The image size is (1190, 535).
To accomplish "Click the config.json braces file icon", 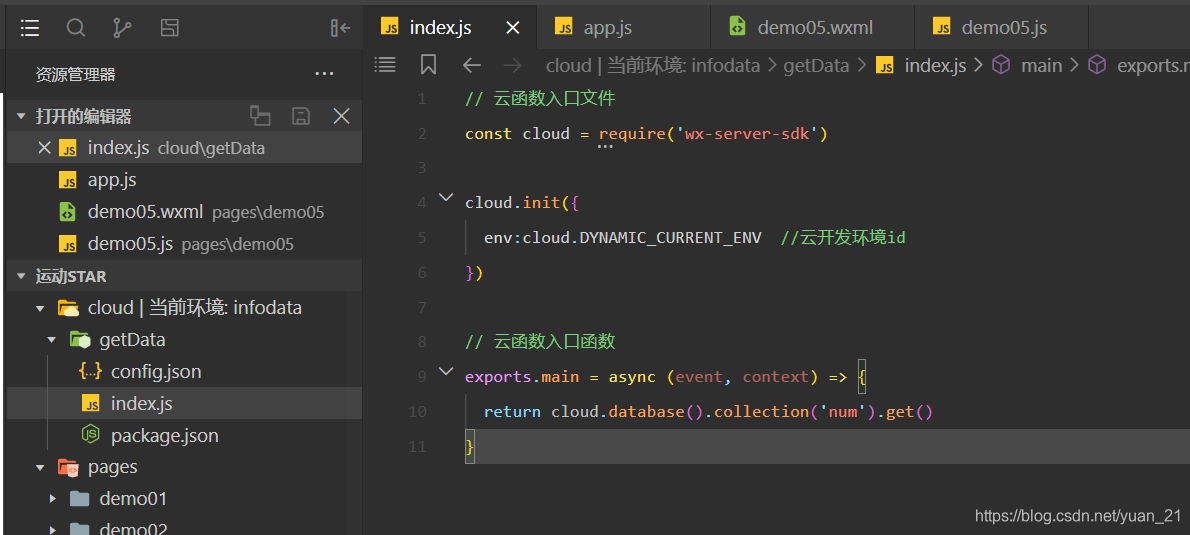I will 90,372.
